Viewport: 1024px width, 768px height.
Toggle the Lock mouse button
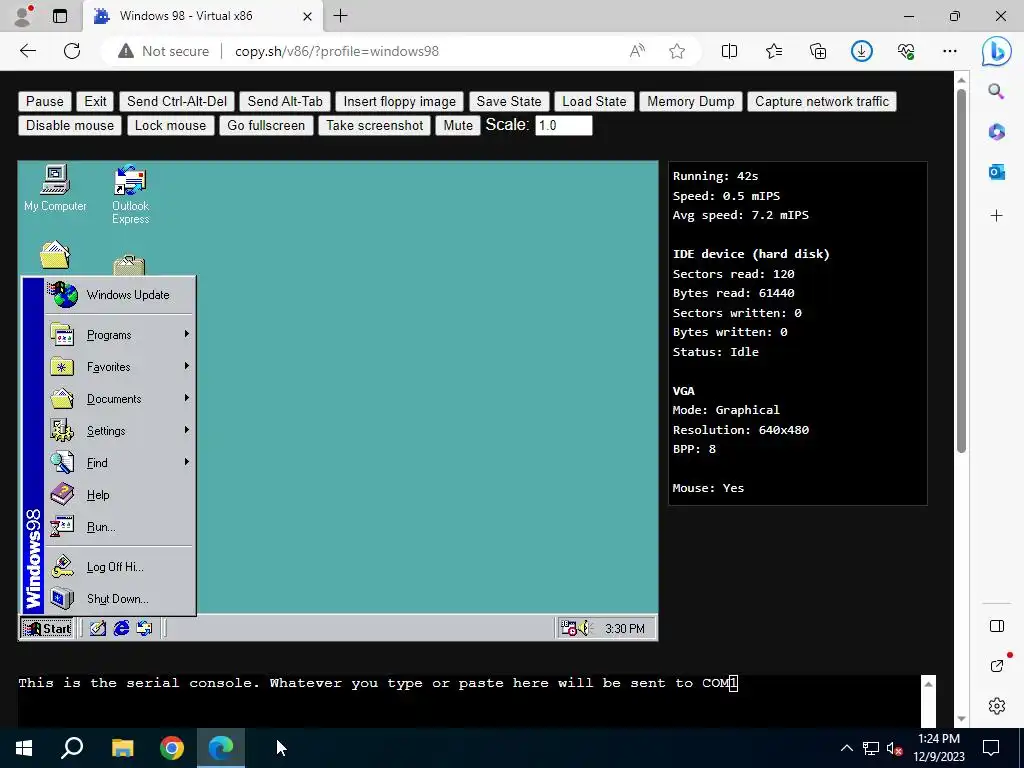(x=170, y=125)
